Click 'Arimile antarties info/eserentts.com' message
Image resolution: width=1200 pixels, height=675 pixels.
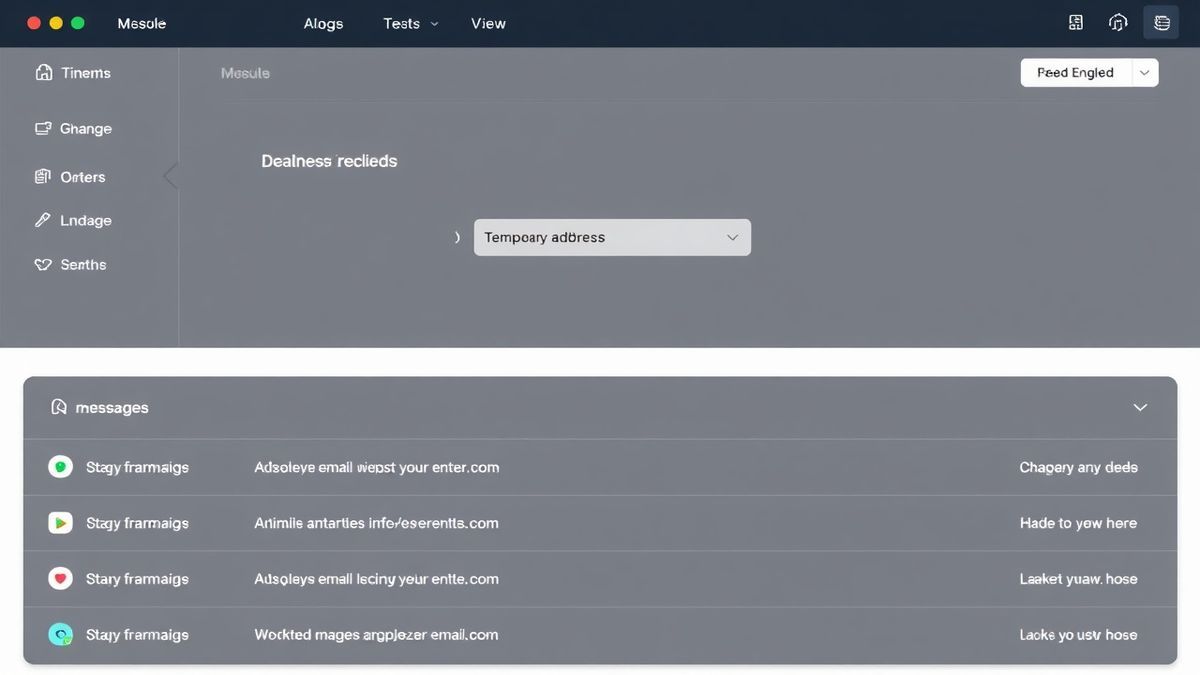click(376, 523)
